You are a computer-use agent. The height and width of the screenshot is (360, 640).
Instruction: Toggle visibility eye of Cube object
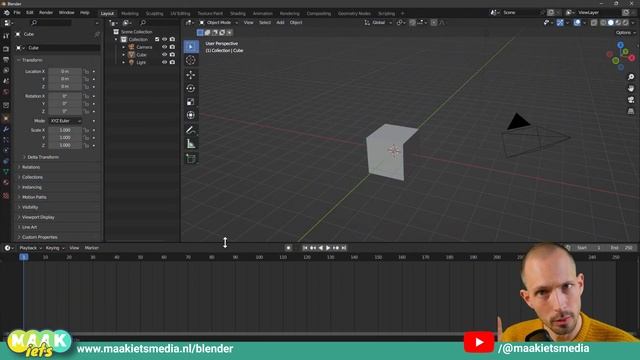coord(164,55)
